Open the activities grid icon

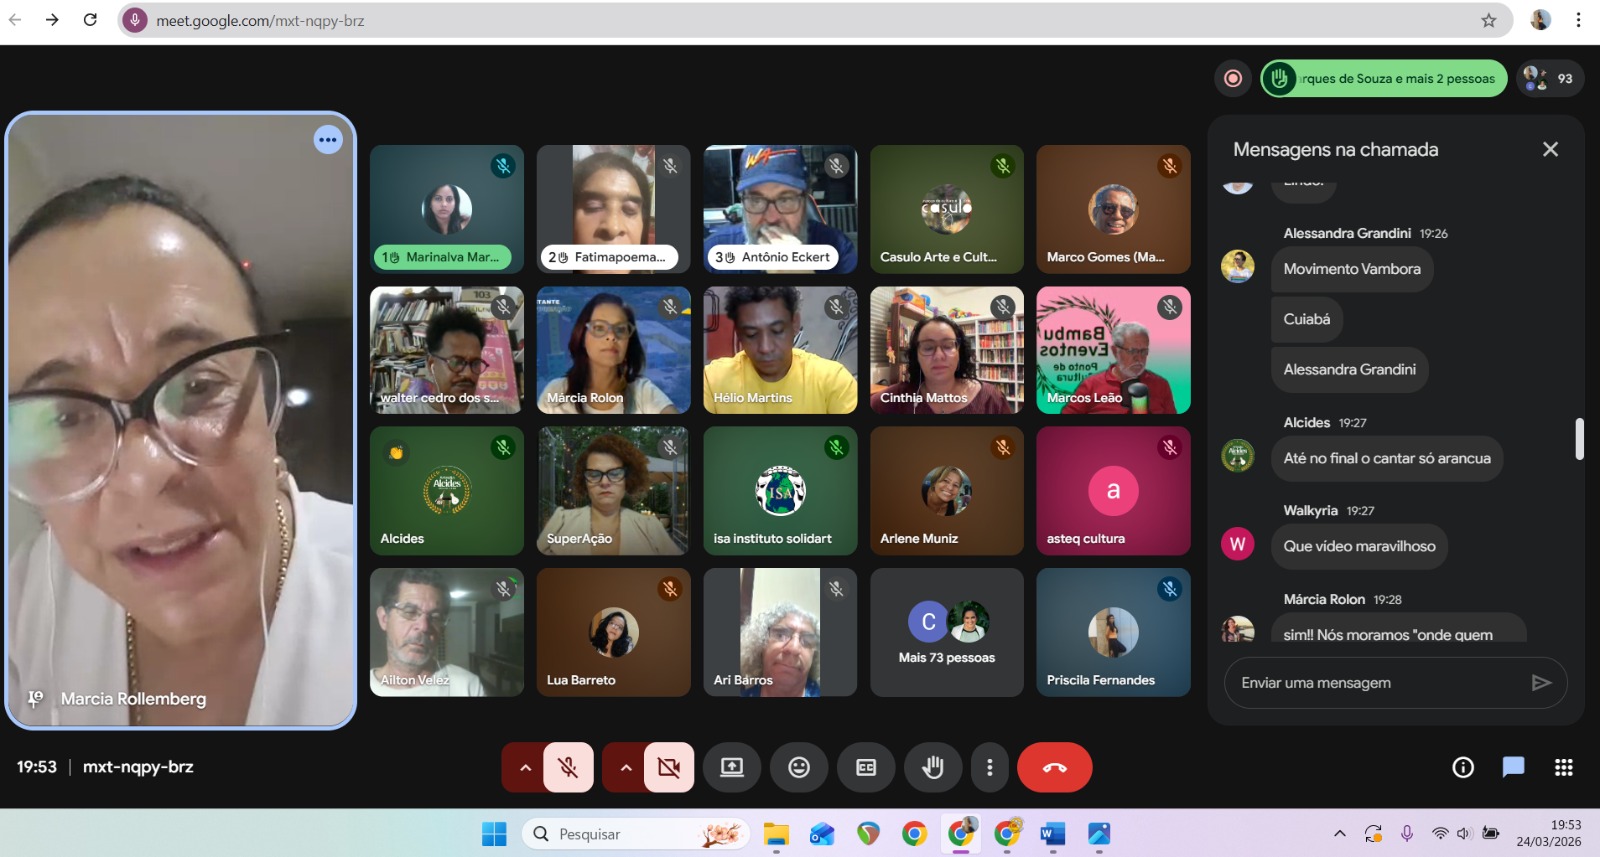1564,767
